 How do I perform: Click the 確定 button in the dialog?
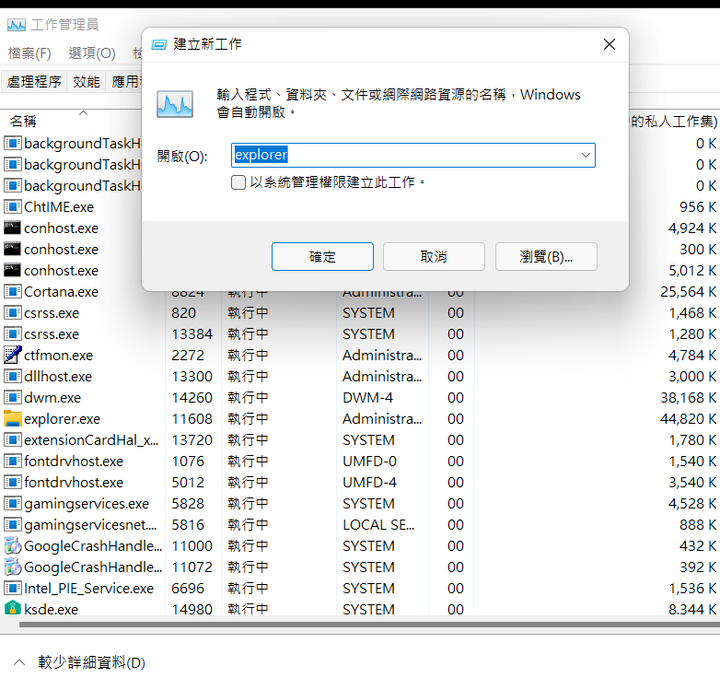(x=322, y=257)
